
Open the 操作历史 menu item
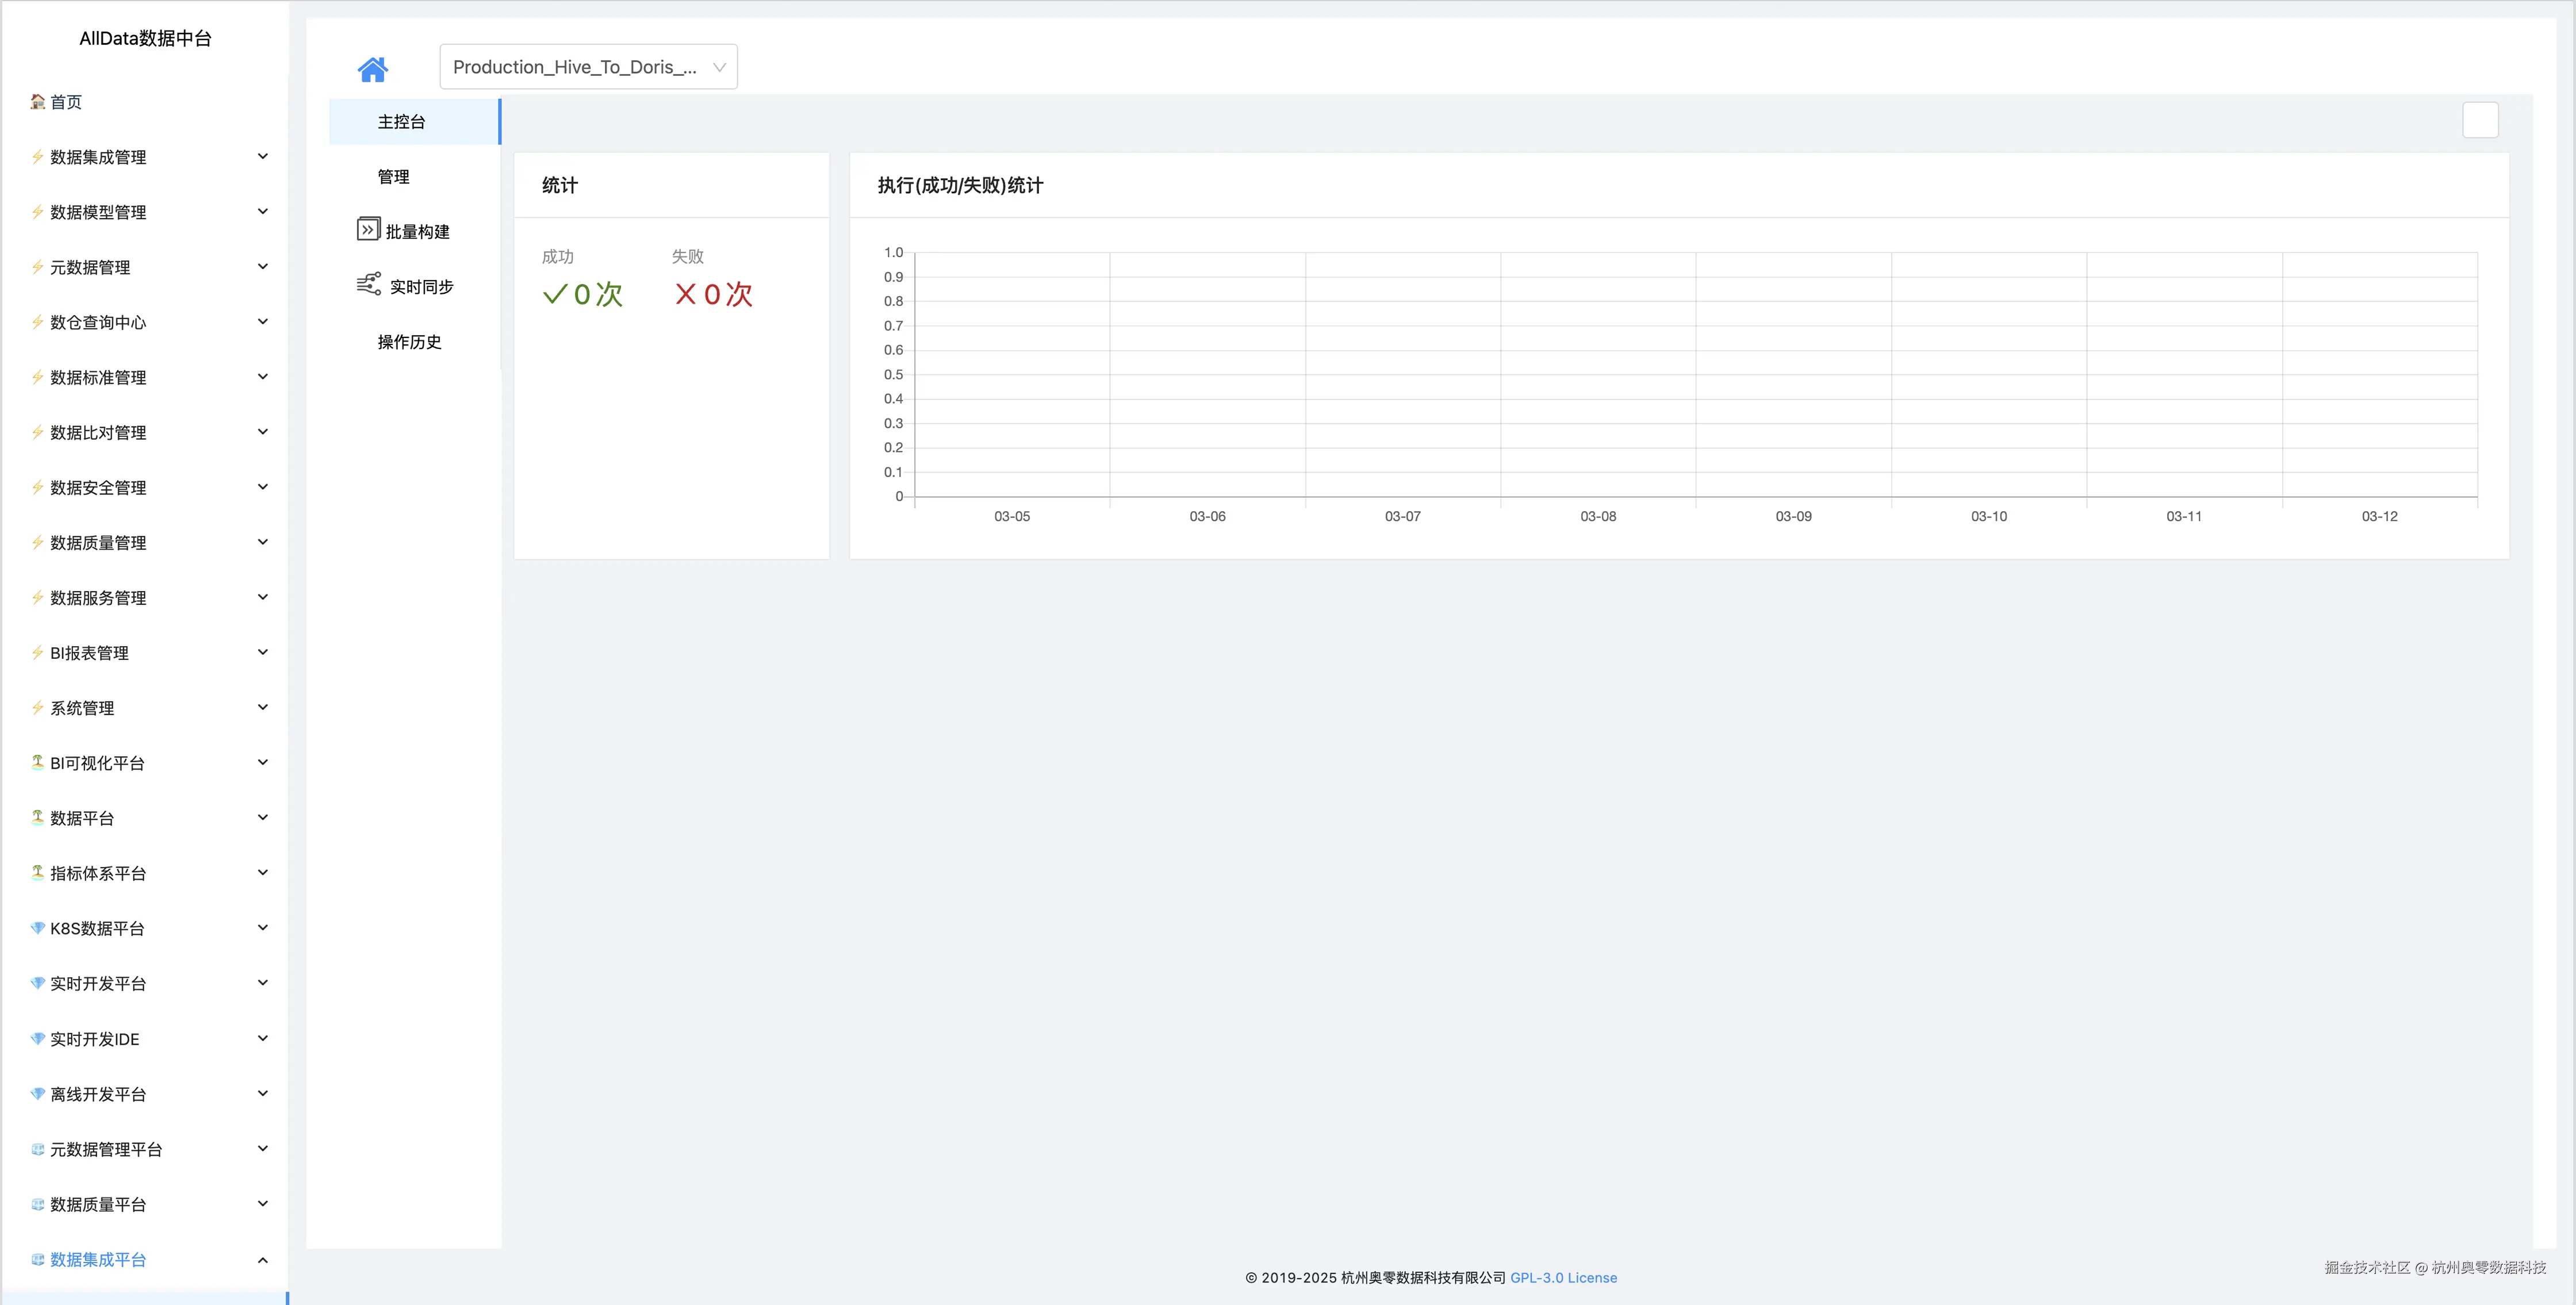click(410, 342)
